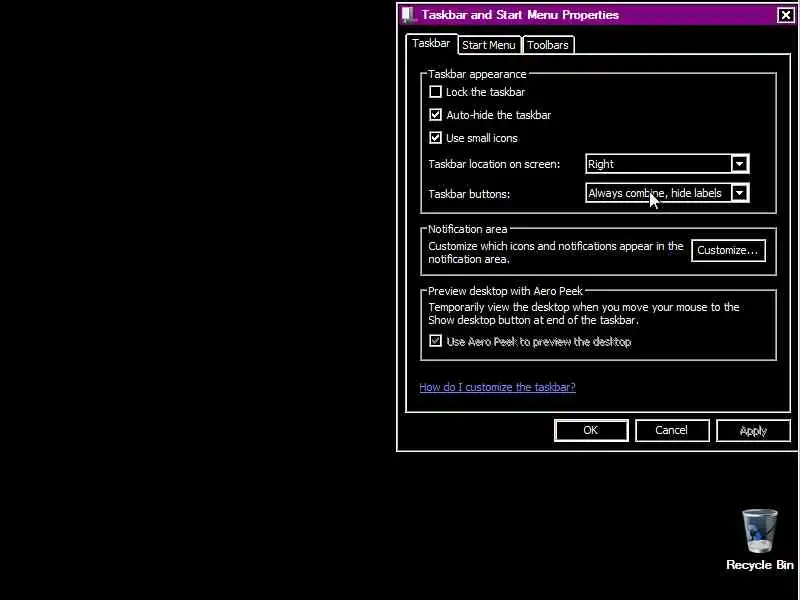Enable Lock the taskbar checkbox
Image resolution: width=800 pixels, height=600 pixels.
(435, 92)
